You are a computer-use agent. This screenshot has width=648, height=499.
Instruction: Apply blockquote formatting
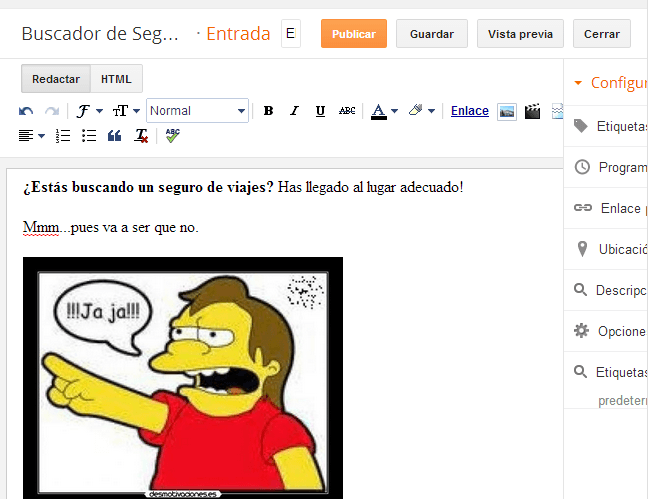coord(114,136)
